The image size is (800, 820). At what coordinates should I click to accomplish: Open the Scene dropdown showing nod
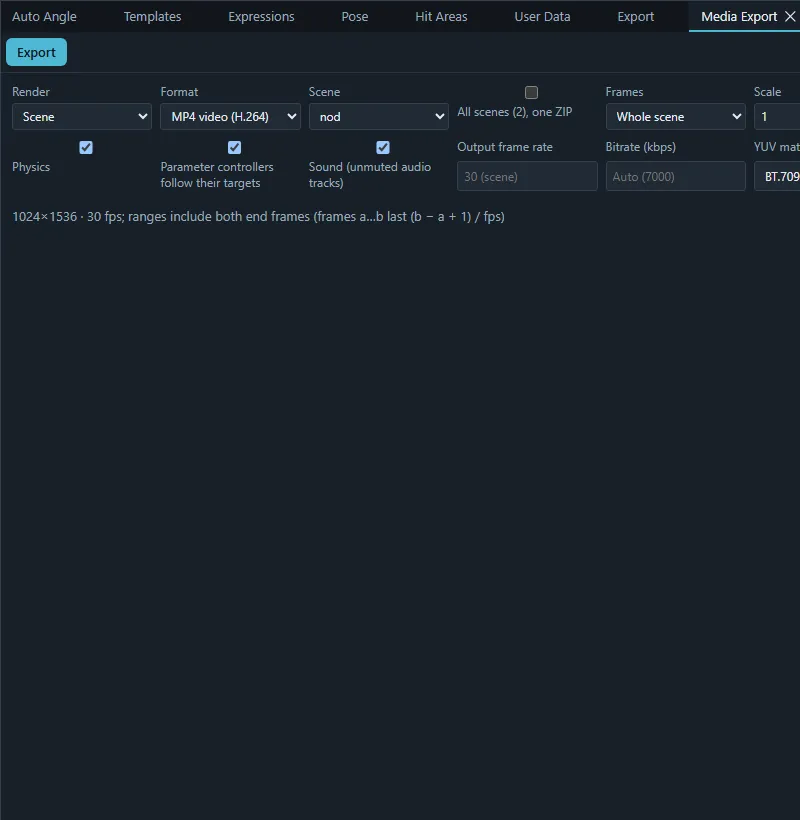(379, 117)
